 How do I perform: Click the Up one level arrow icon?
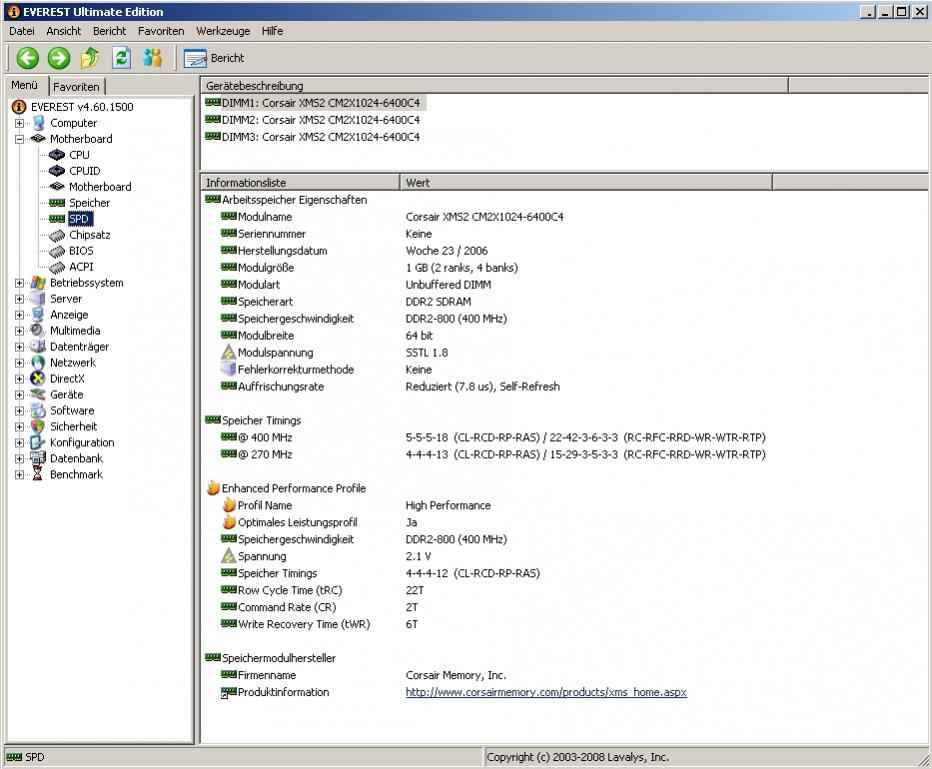[x=90, y=58]
